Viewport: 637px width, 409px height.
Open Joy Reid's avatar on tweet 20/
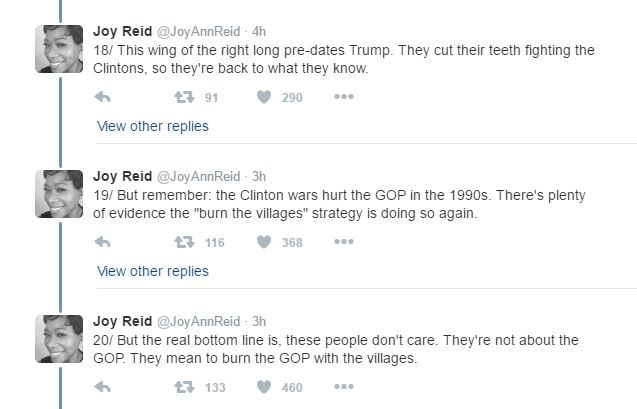[59, 339]
